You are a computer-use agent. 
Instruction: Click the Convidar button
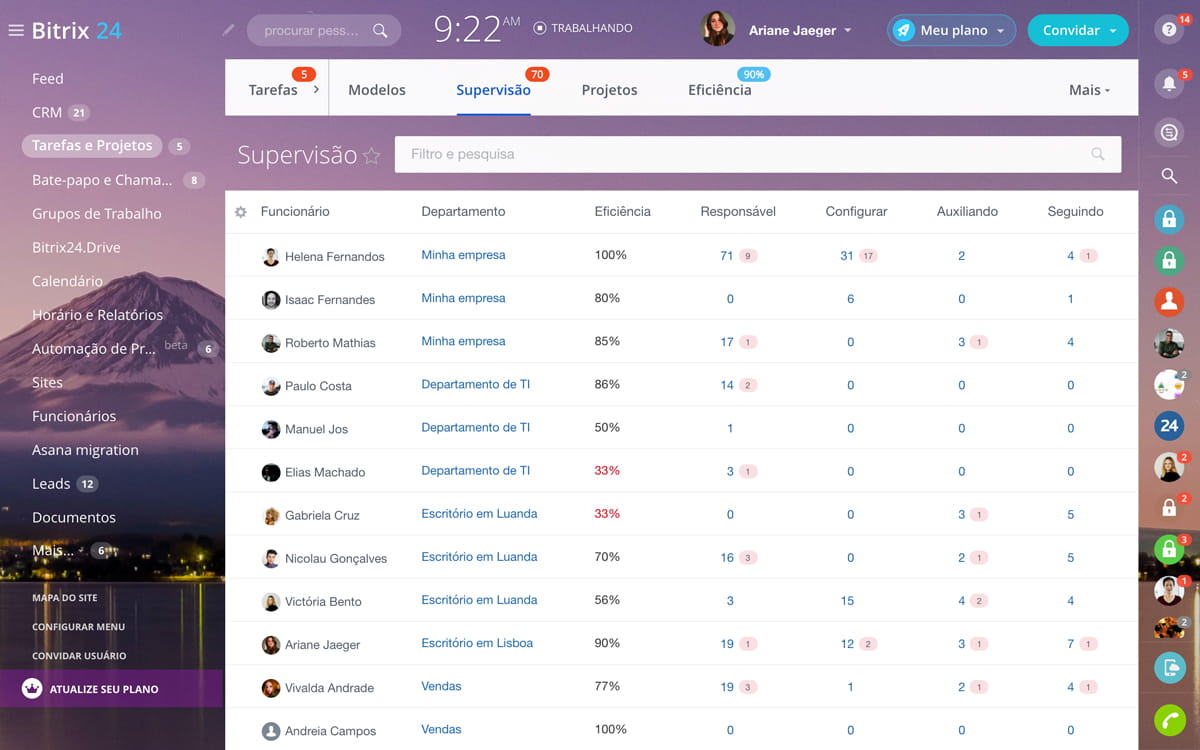1070,30
